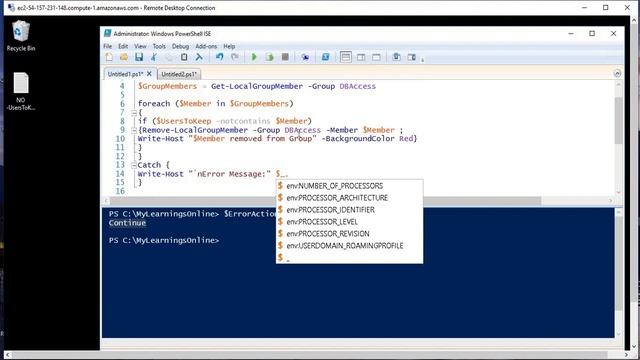This screenshot has width=640, height=360.
Task: Click Get-LocalGroupMember on line 4
Action: [257, 87]
